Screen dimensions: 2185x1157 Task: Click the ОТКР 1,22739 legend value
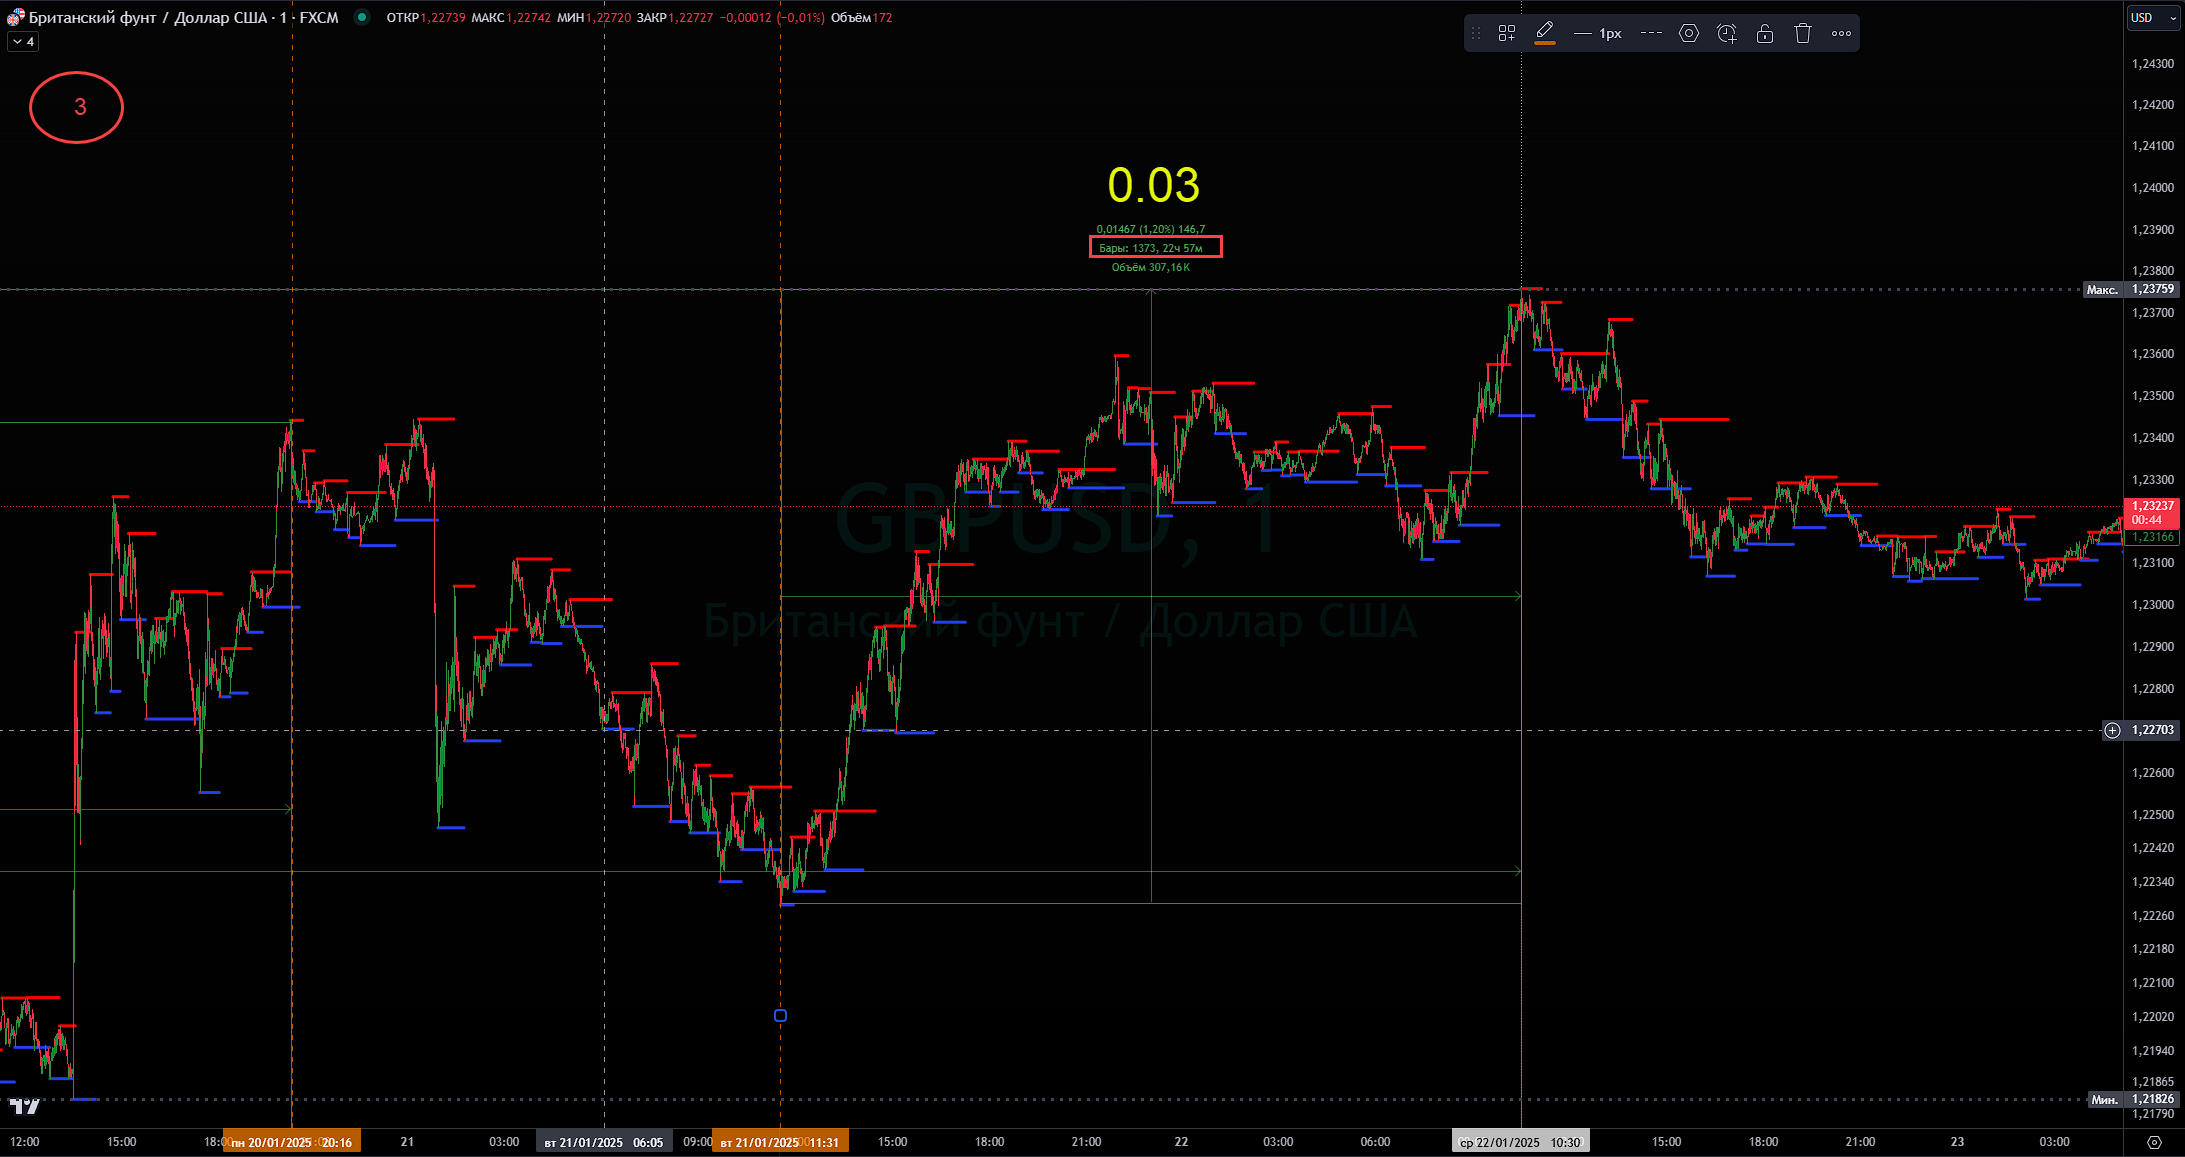pos(426,17)
